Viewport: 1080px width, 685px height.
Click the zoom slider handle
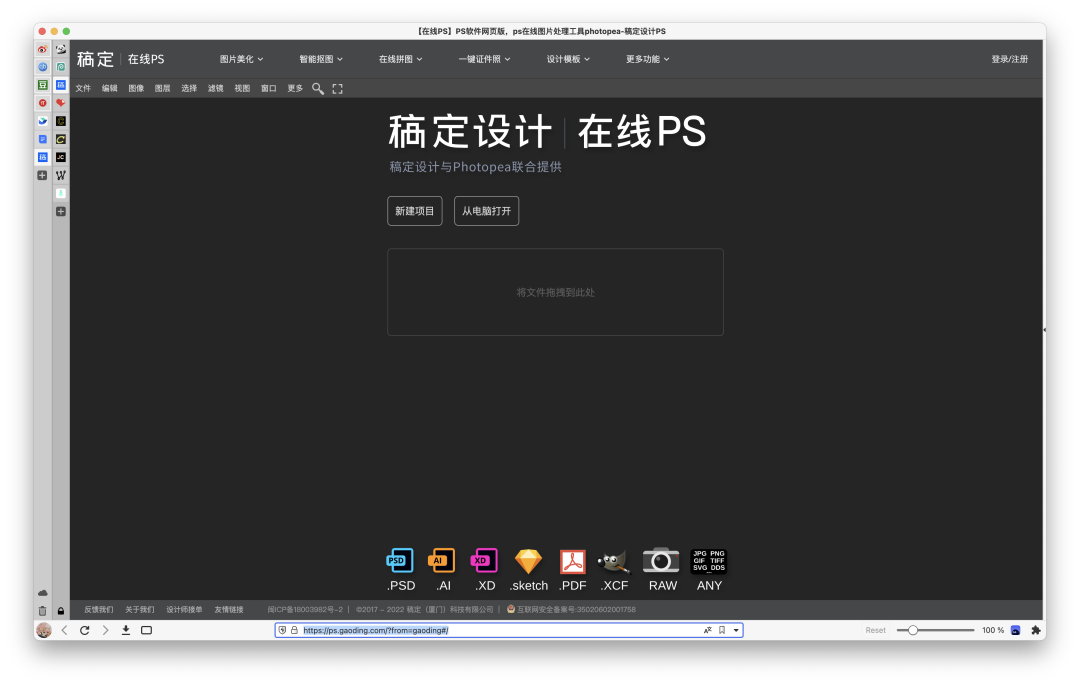click(x=913, y=630)
